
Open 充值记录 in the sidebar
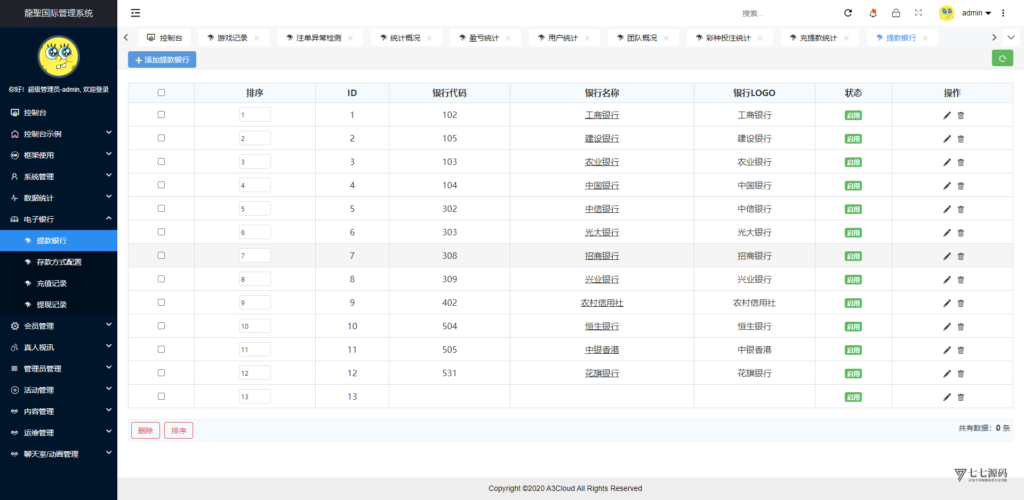[51, 283]
